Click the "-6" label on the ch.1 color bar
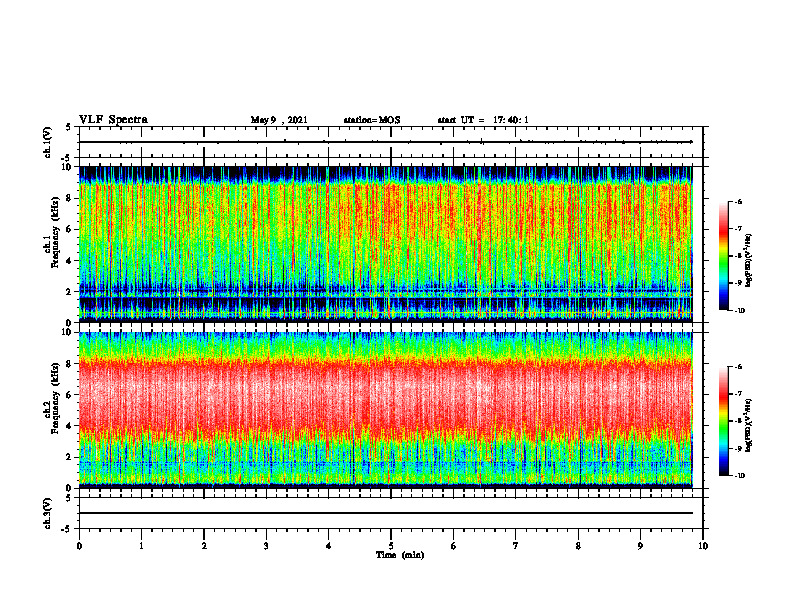 coord(738,201)
